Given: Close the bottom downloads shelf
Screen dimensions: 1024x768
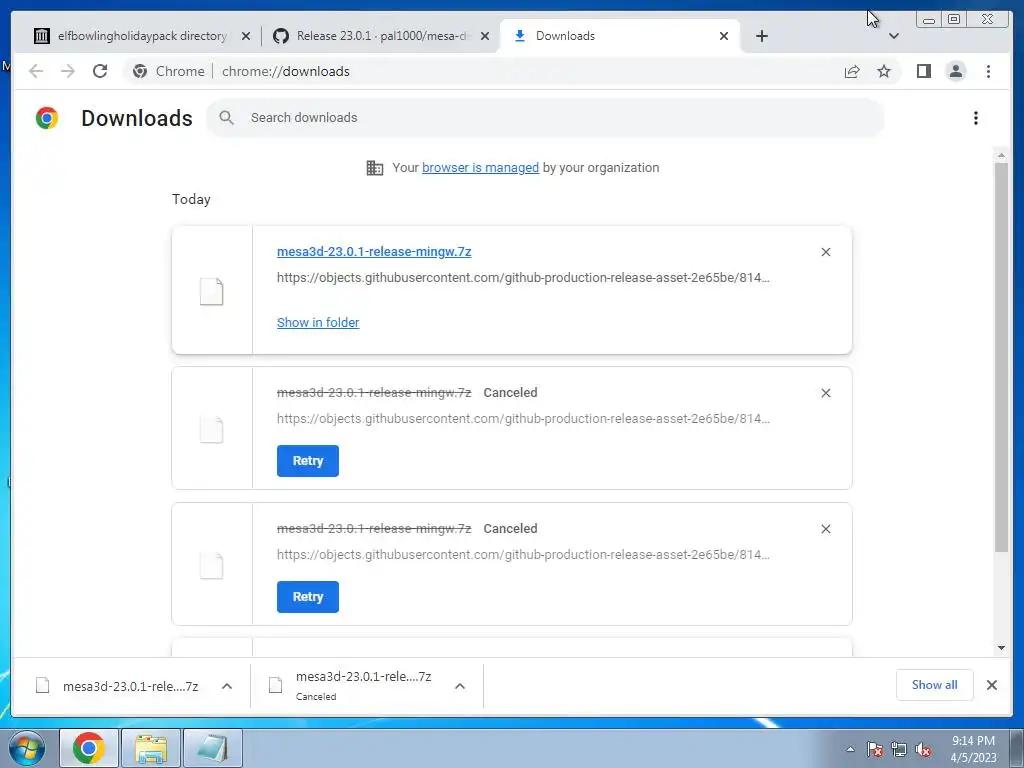Looking at the screenshot, I should pyautogui.click(x=991, y=685).
